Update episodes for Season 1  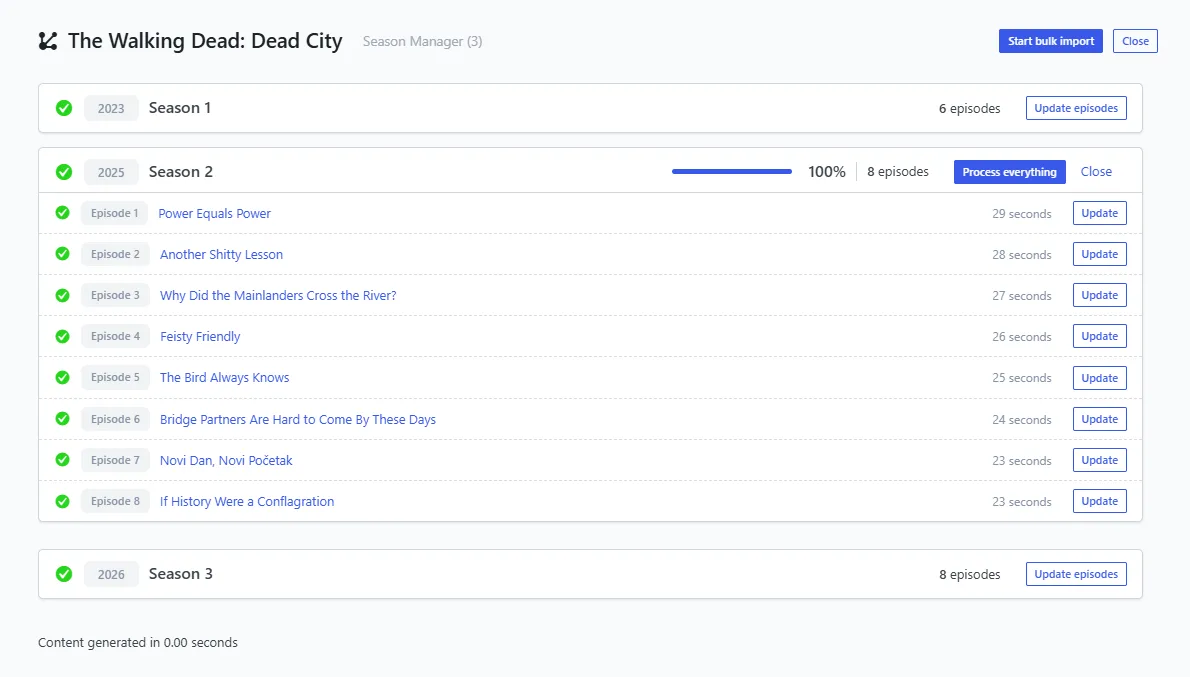click(1076, 108)
